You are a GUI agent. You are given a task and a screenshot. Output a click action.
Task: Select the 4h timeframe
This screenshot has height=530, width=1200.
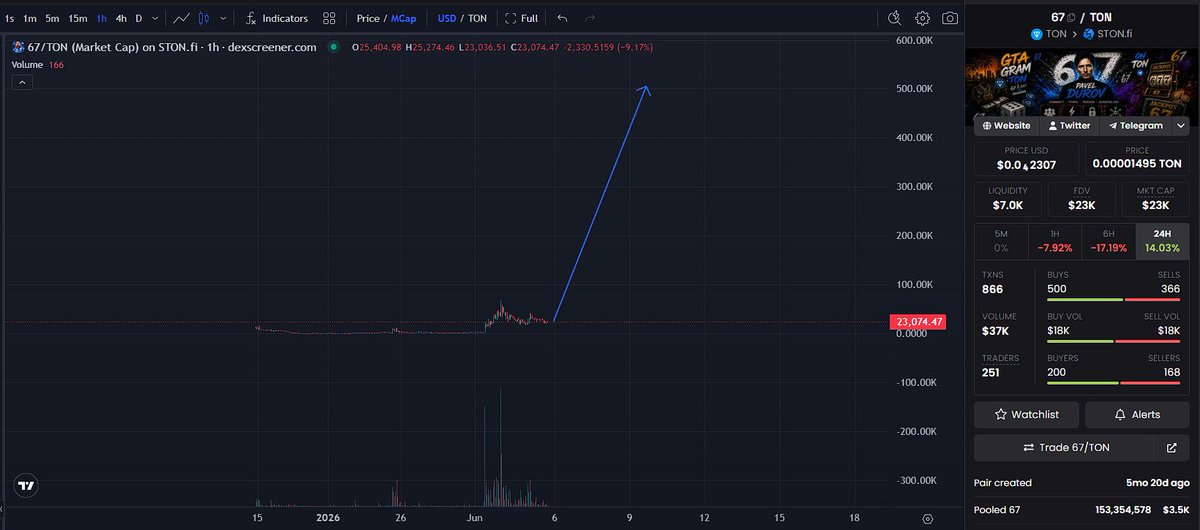[121, 18]
